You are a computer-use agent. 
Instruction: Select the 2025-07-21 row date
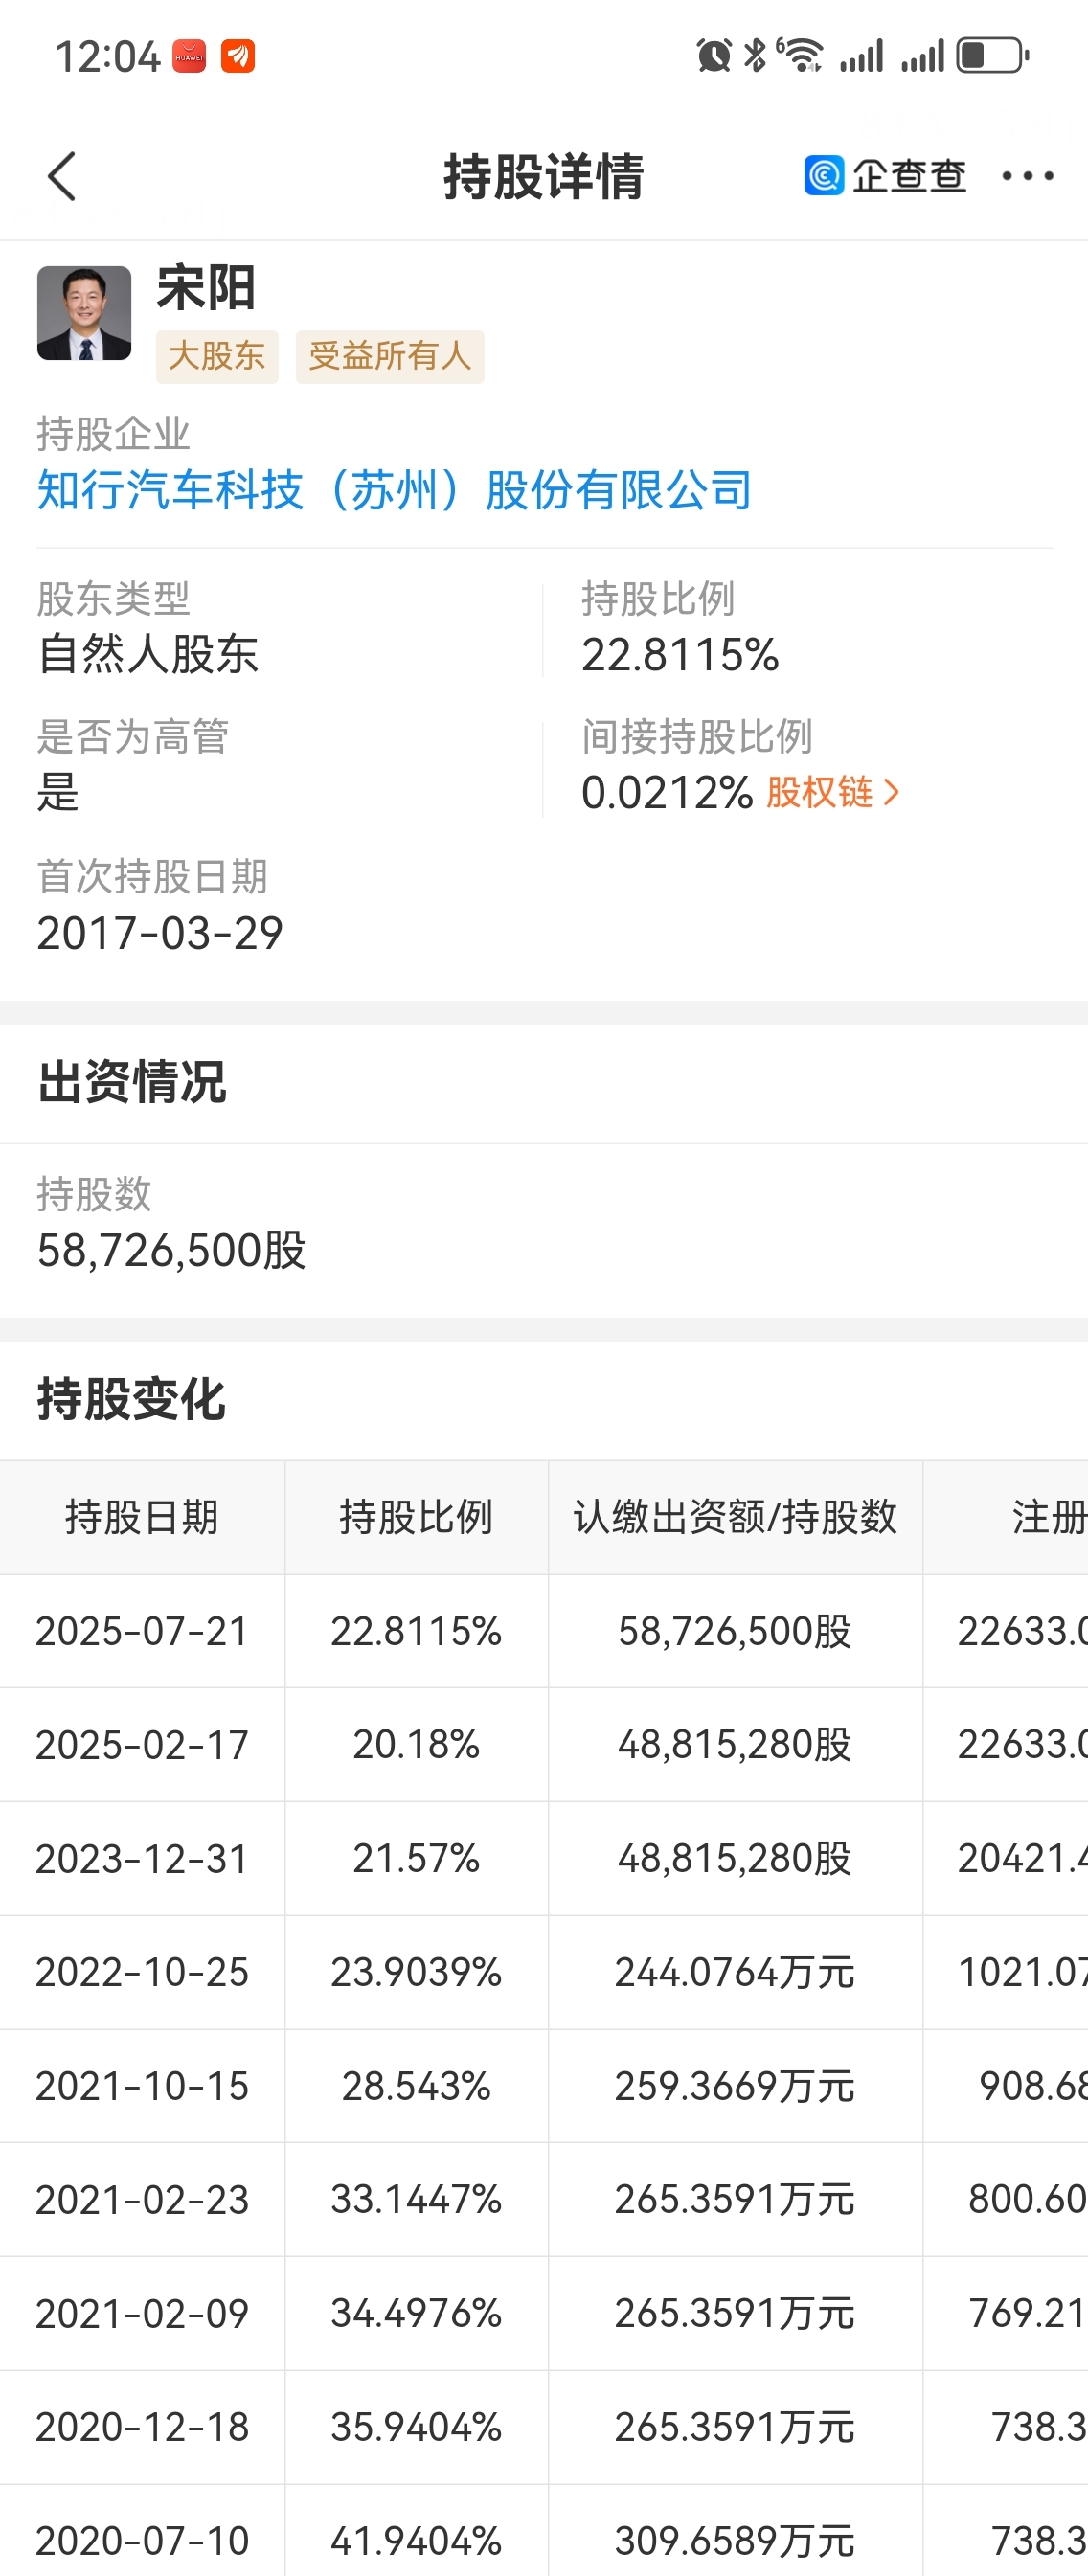click(x=142, y=1631)
